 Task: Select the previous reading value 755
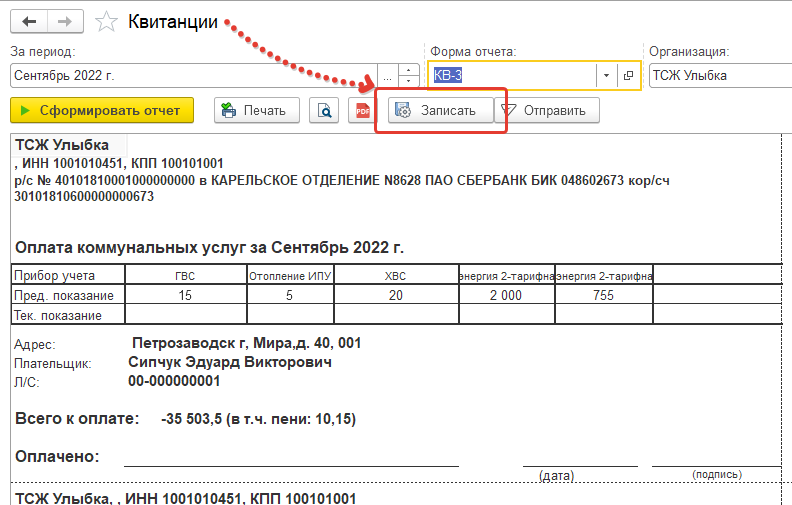[603, 295]
